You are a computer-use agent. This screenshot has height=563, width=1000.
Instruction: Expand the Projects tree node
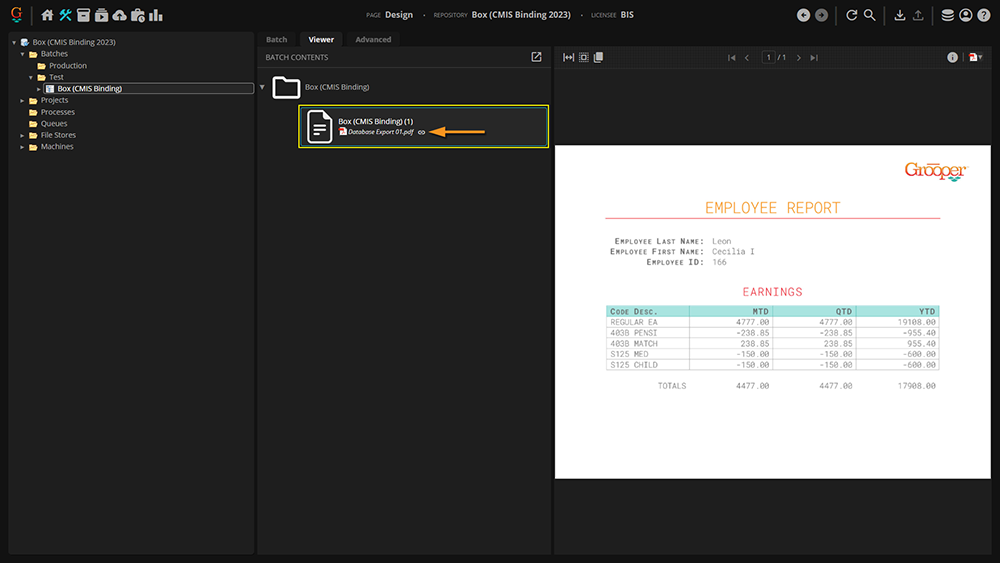[22, 101]
